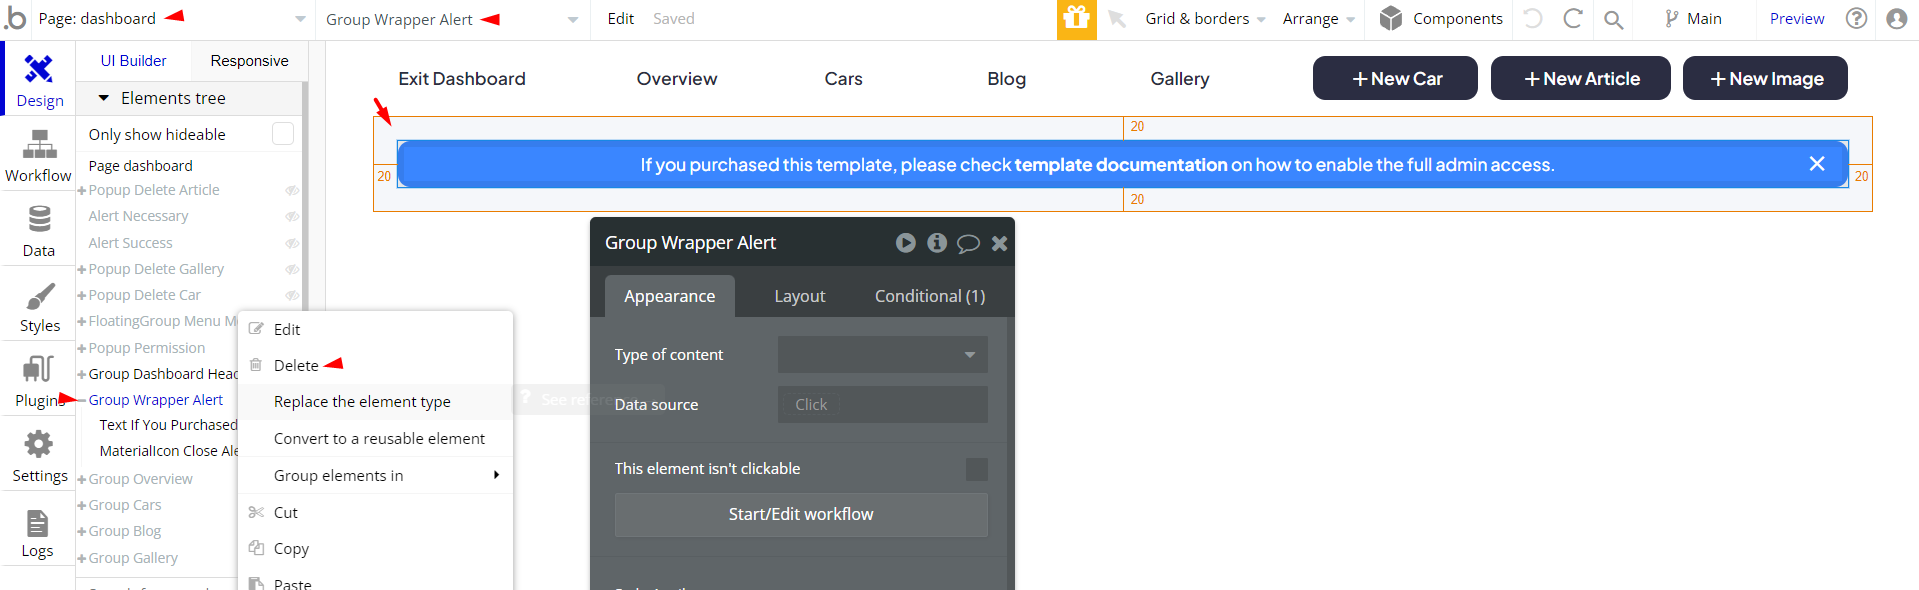The image size is (1919, 590).
Task: Switch to the Responsive tab
Action: click(x=249, y=61)
